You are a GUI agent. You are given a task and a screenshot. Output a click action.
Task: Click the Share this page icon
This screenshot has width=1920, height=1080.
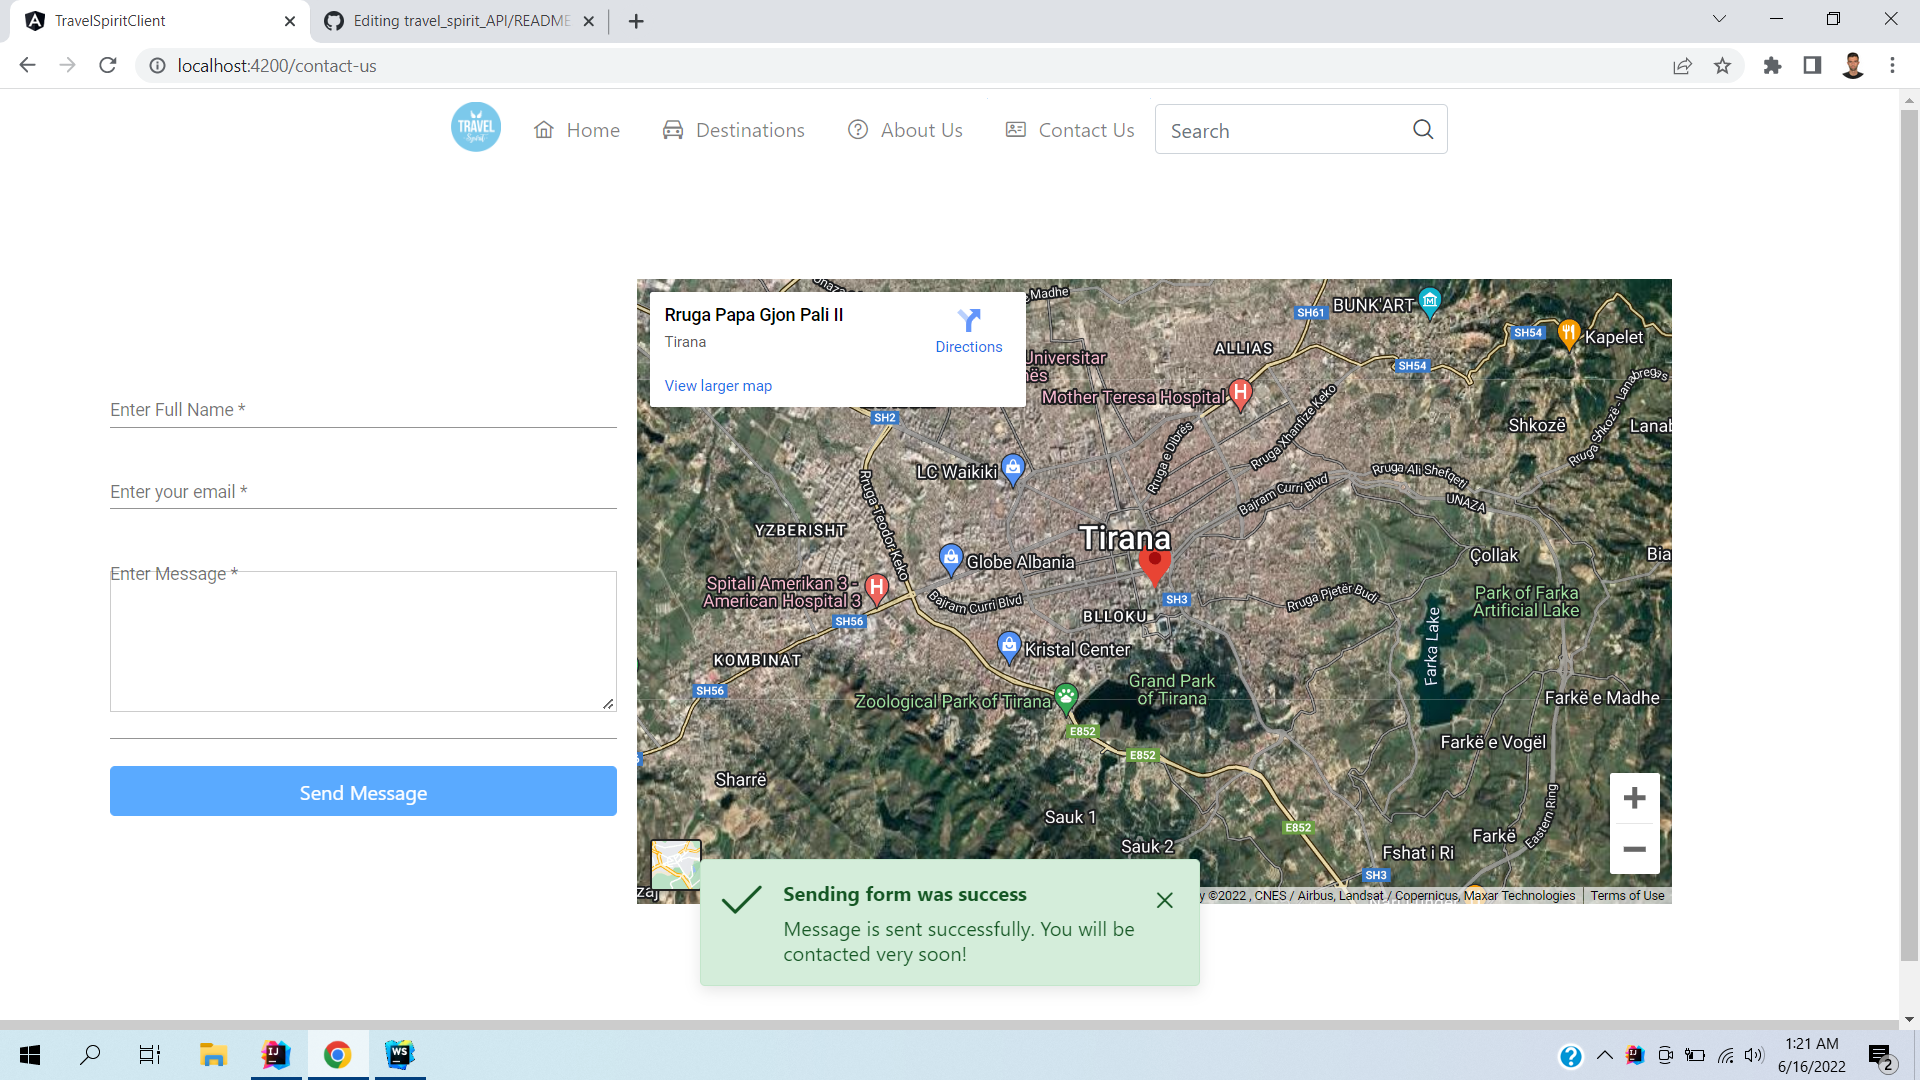[x=1682, y=65]
